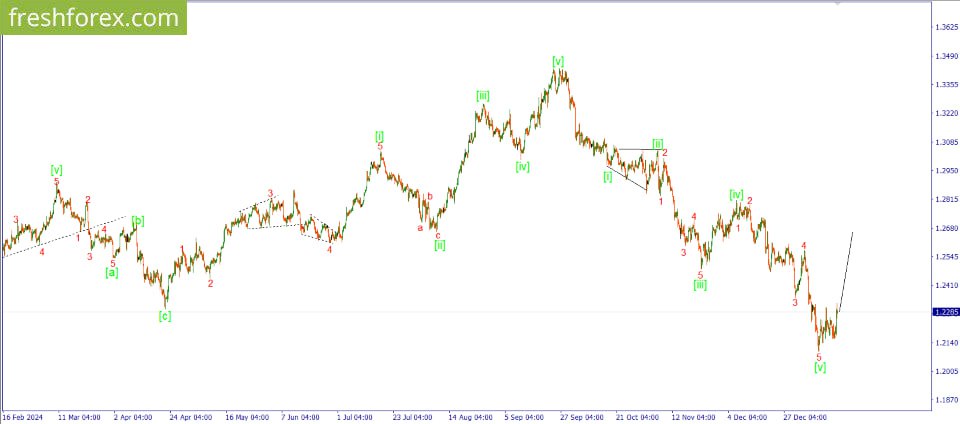Image resolution: width=960 pixels, height=424 pixels.
Task: Select the [v] label below the lowest trough
Action: (820, 367)
